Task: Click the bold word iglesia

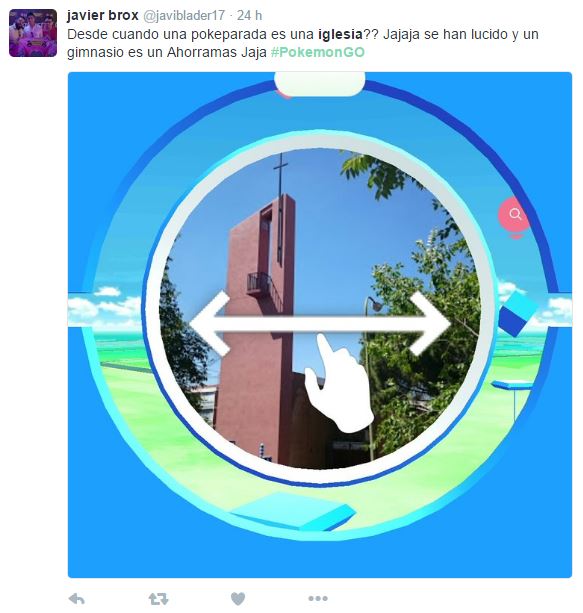Action: [340, 34]
